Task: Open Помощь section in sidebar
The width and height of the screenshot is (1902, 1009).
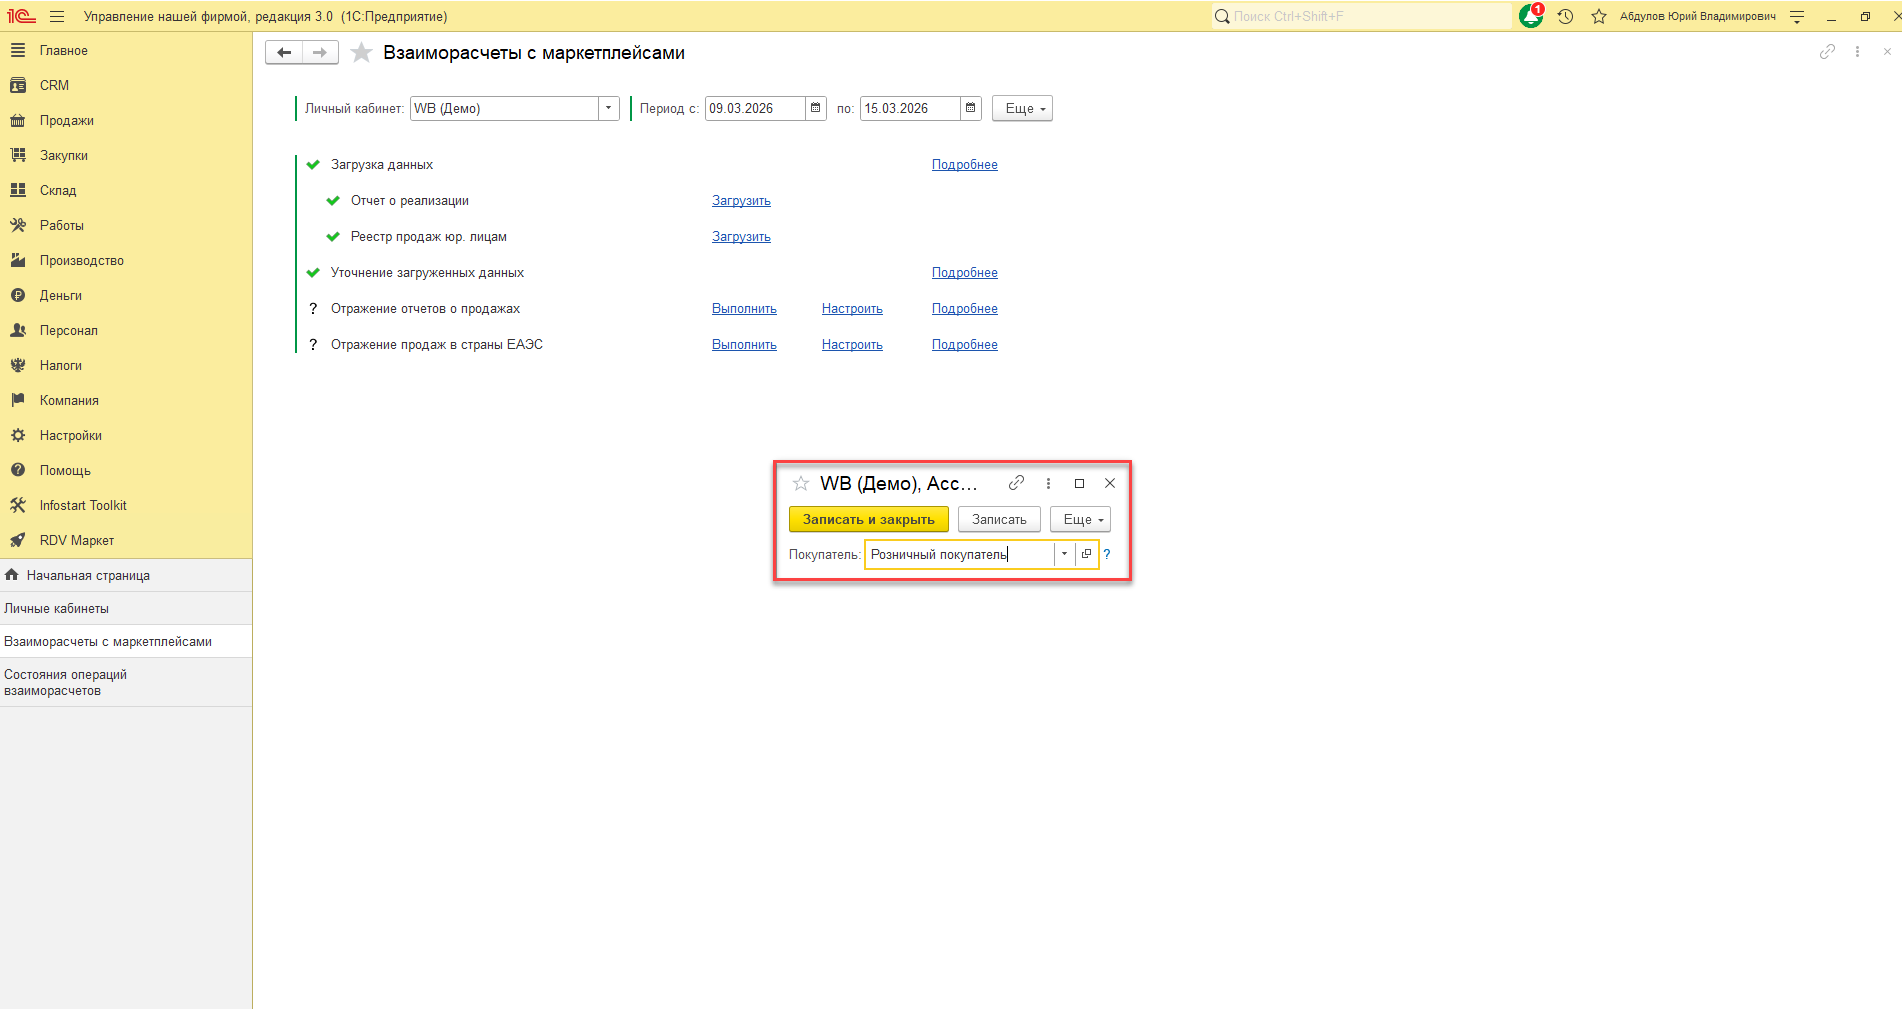Action: [126, 470]
